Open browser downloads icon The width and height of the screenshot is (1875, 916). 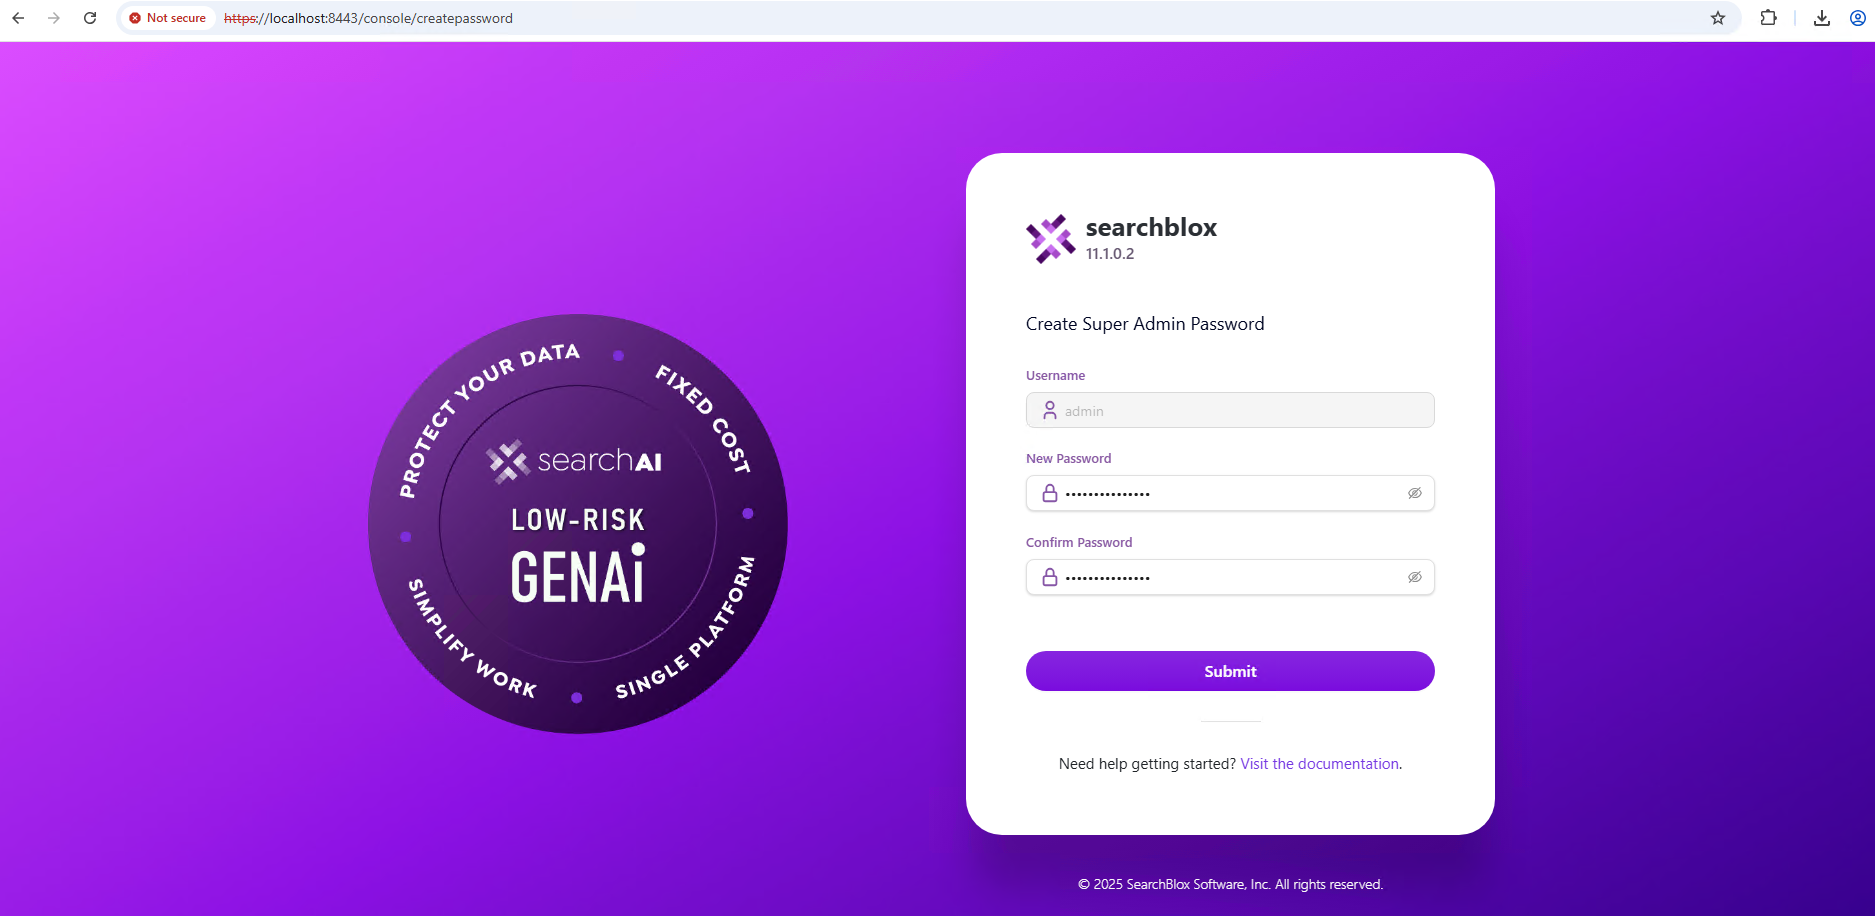point(1822,18)
